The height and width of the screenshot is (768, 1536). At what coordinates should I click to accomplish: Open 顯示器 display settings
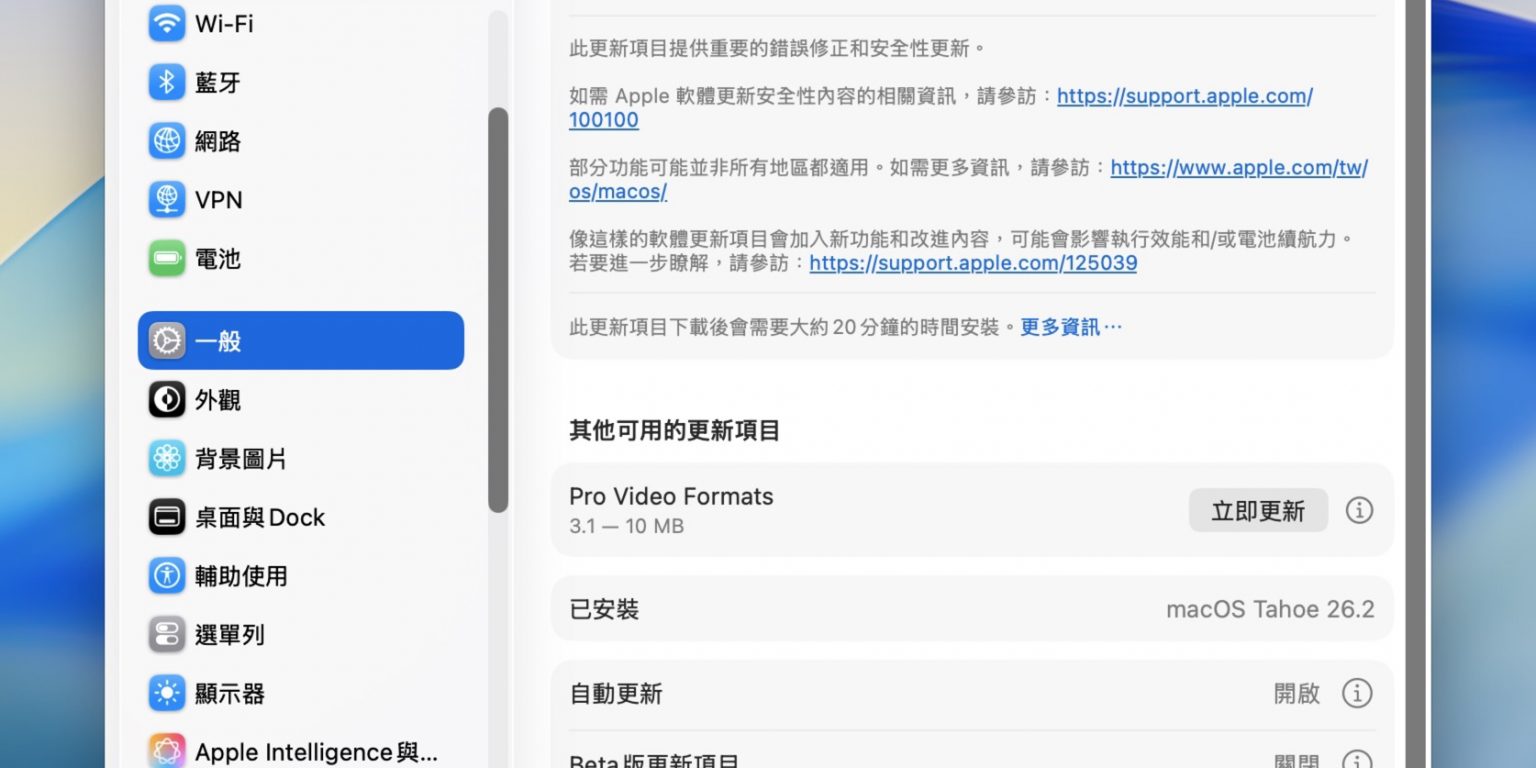point(229,694)
